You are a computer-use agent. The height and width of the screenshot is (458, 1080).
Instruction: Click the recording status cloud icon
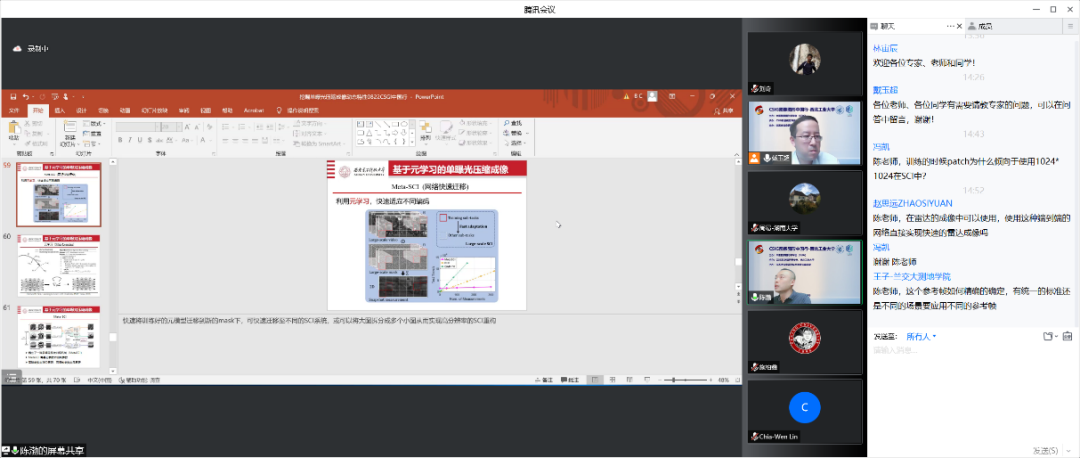(x=18, y=49)
